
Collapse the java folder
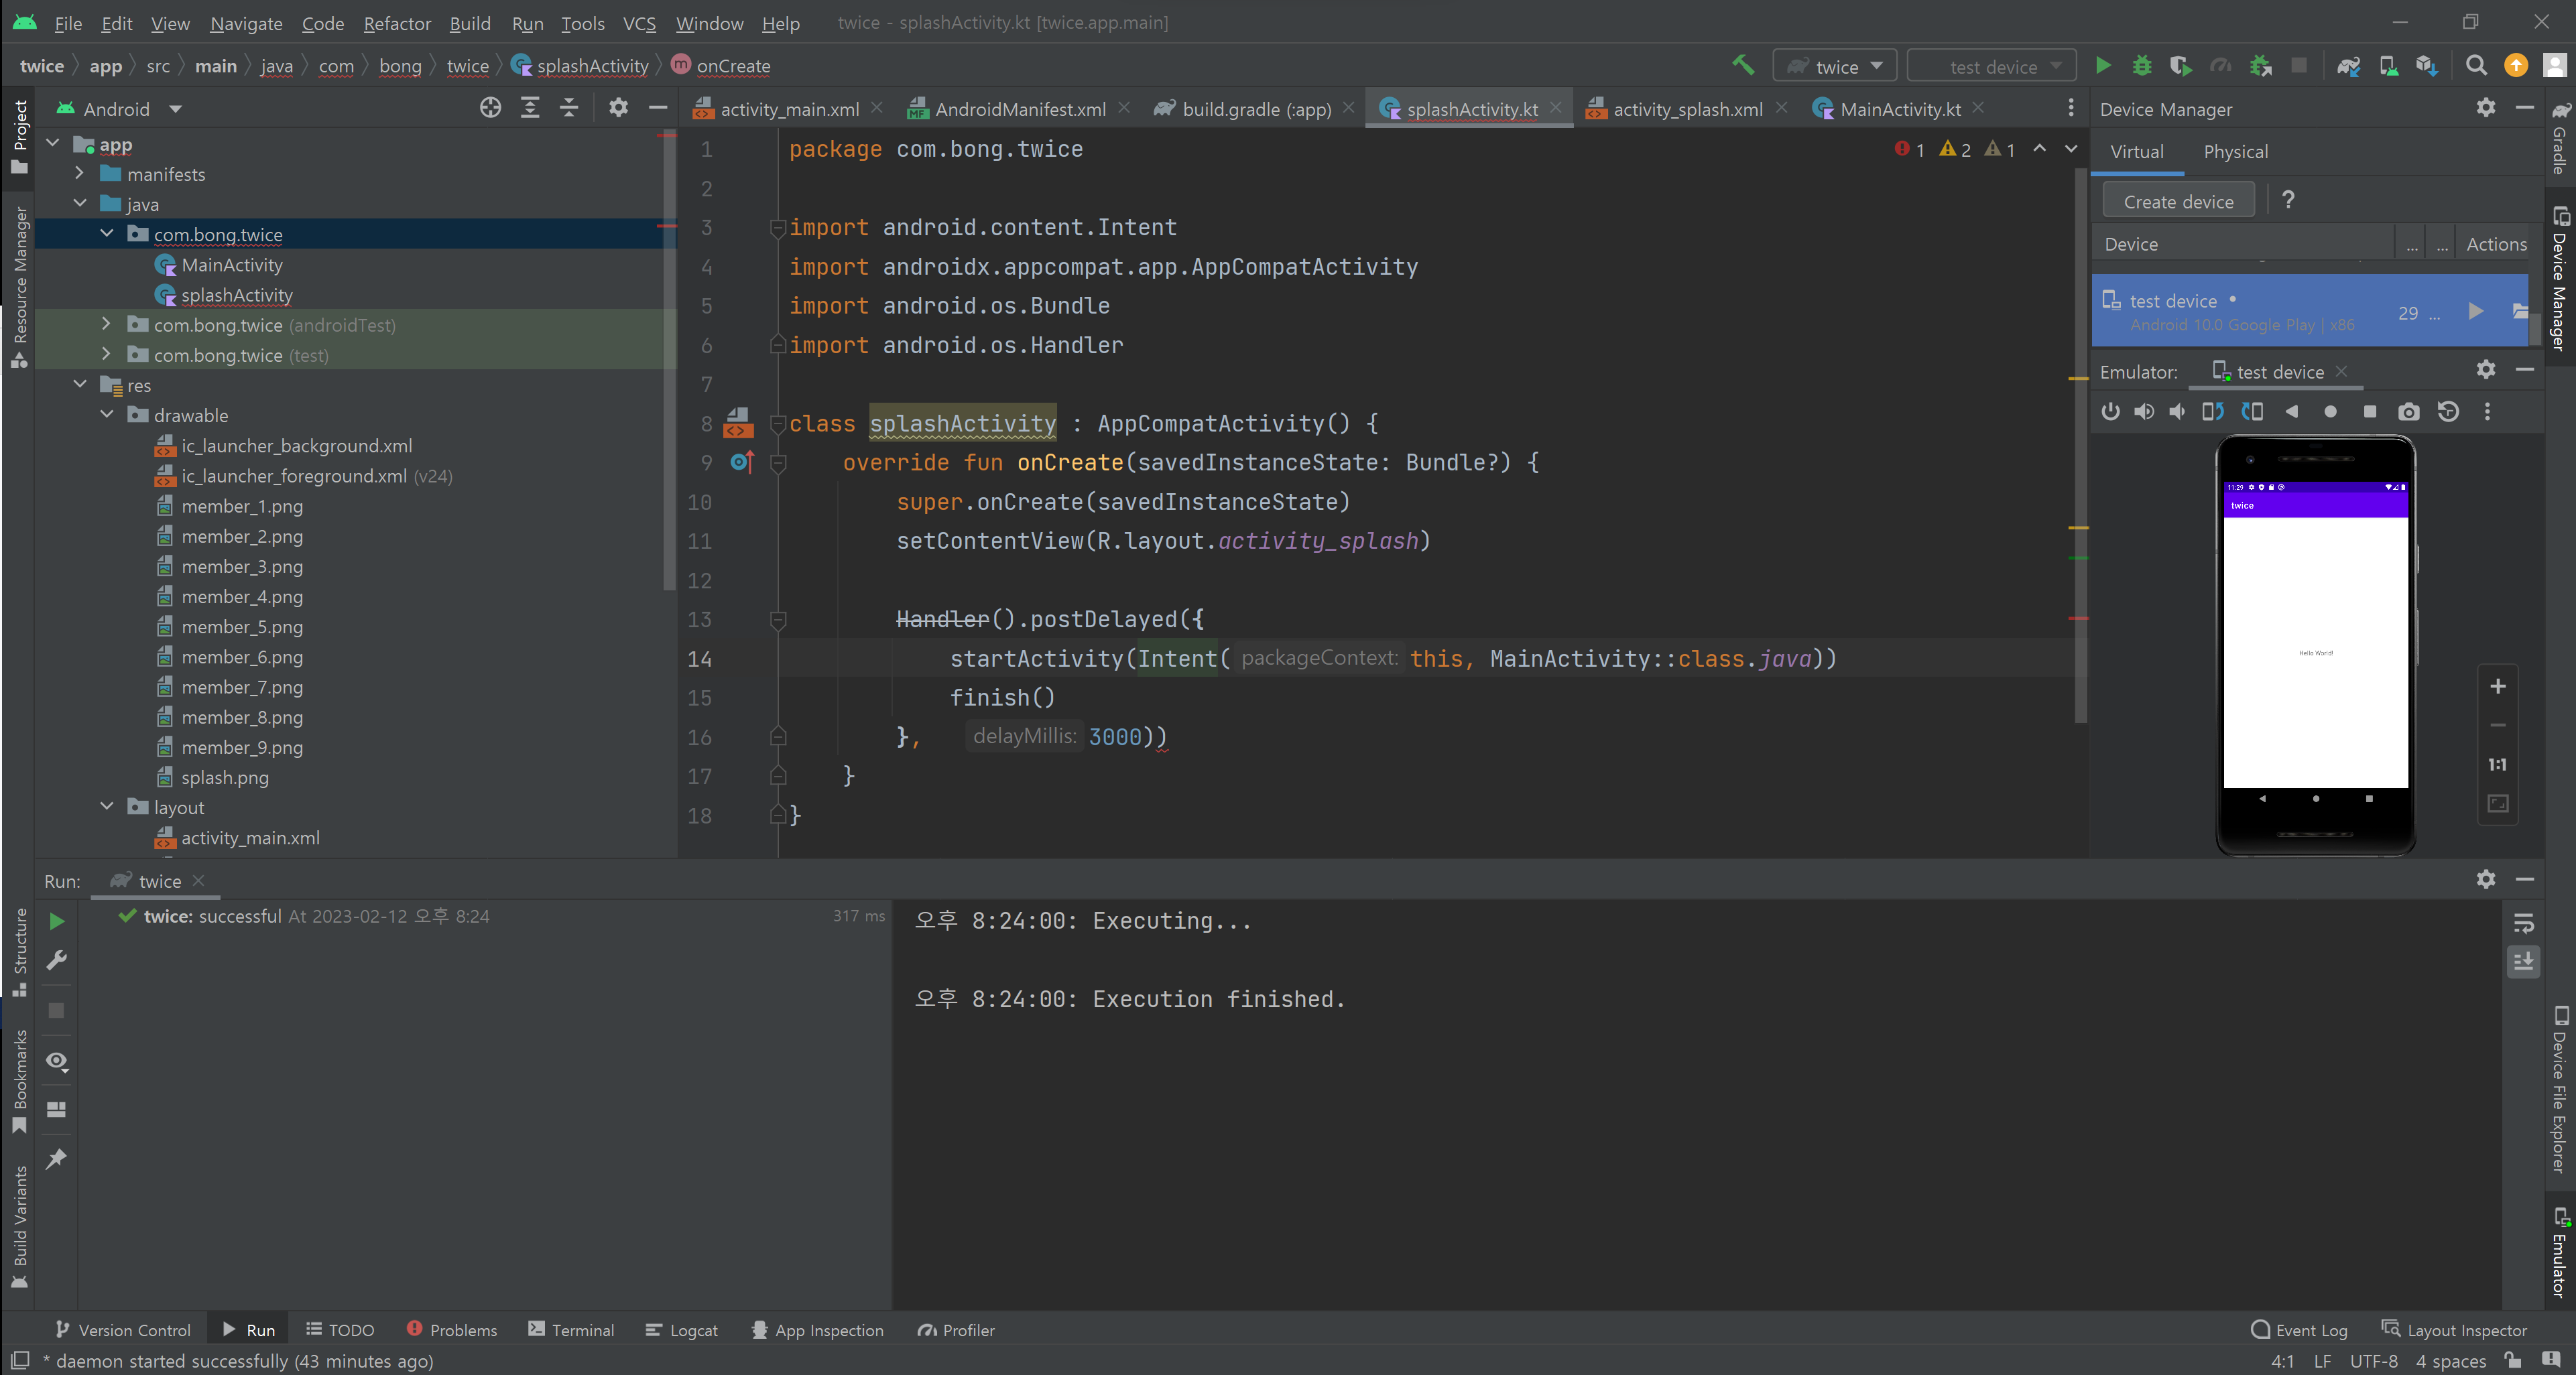click(80, 204)
